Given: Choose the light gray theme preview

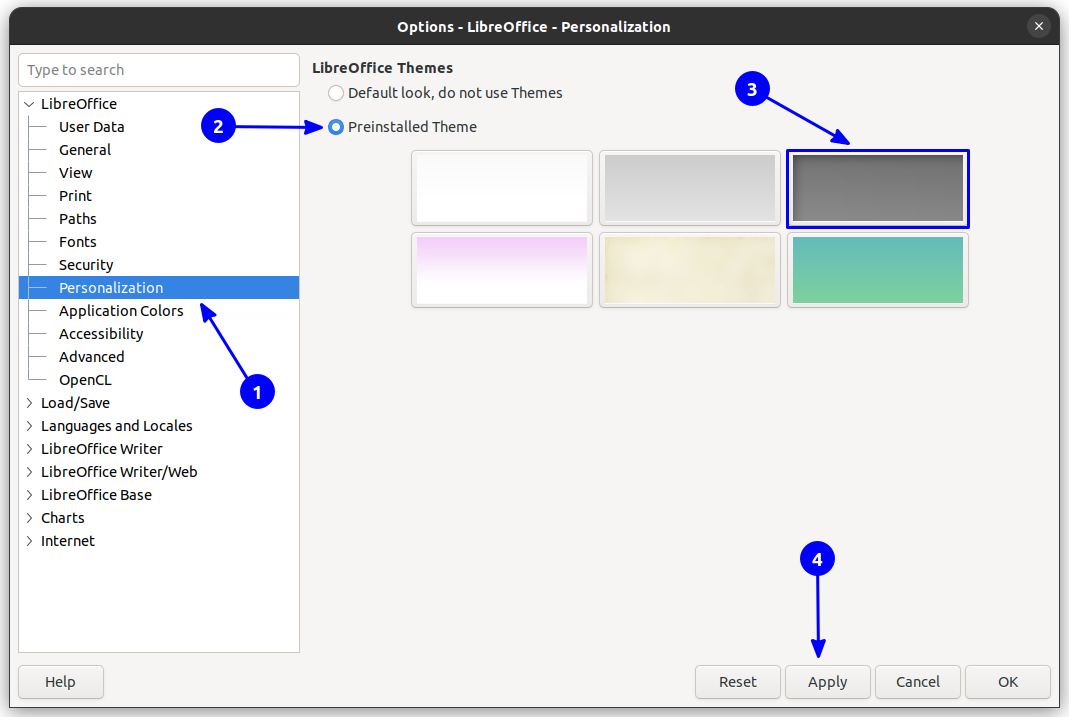Looking at the screenshot, I should tap(689, 188).
